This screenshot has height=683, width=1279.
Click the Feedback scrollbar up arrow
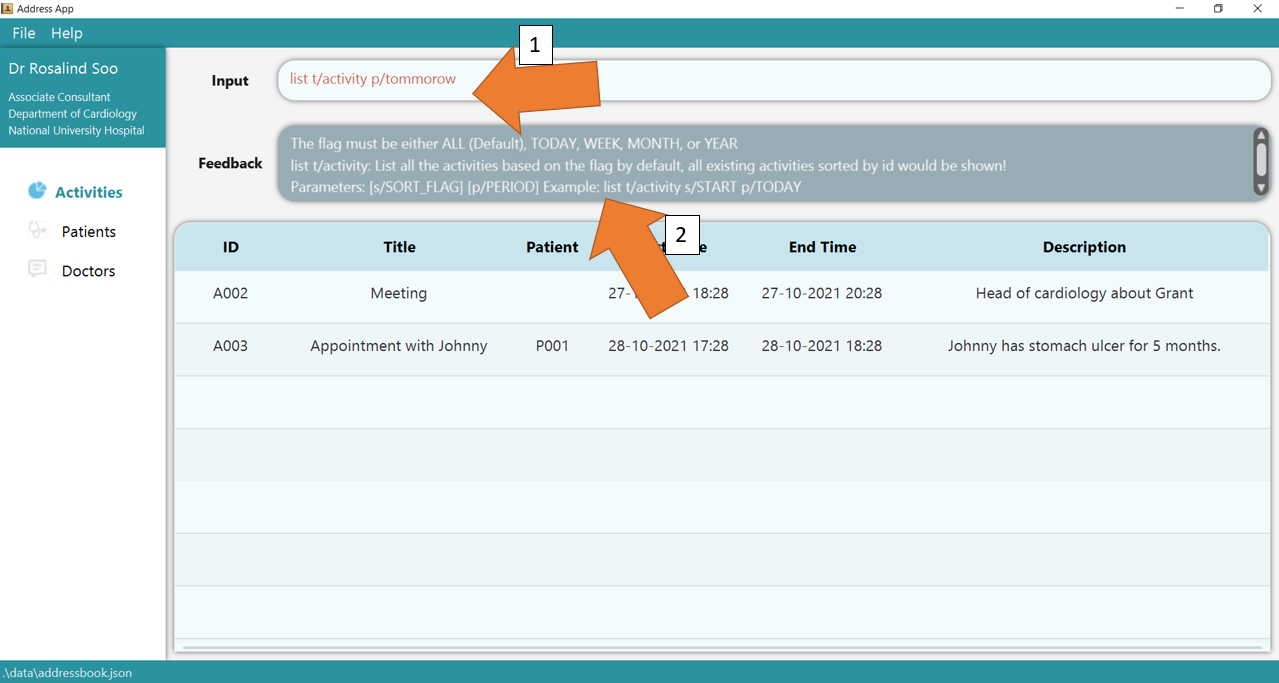[x=1260, y=135]
